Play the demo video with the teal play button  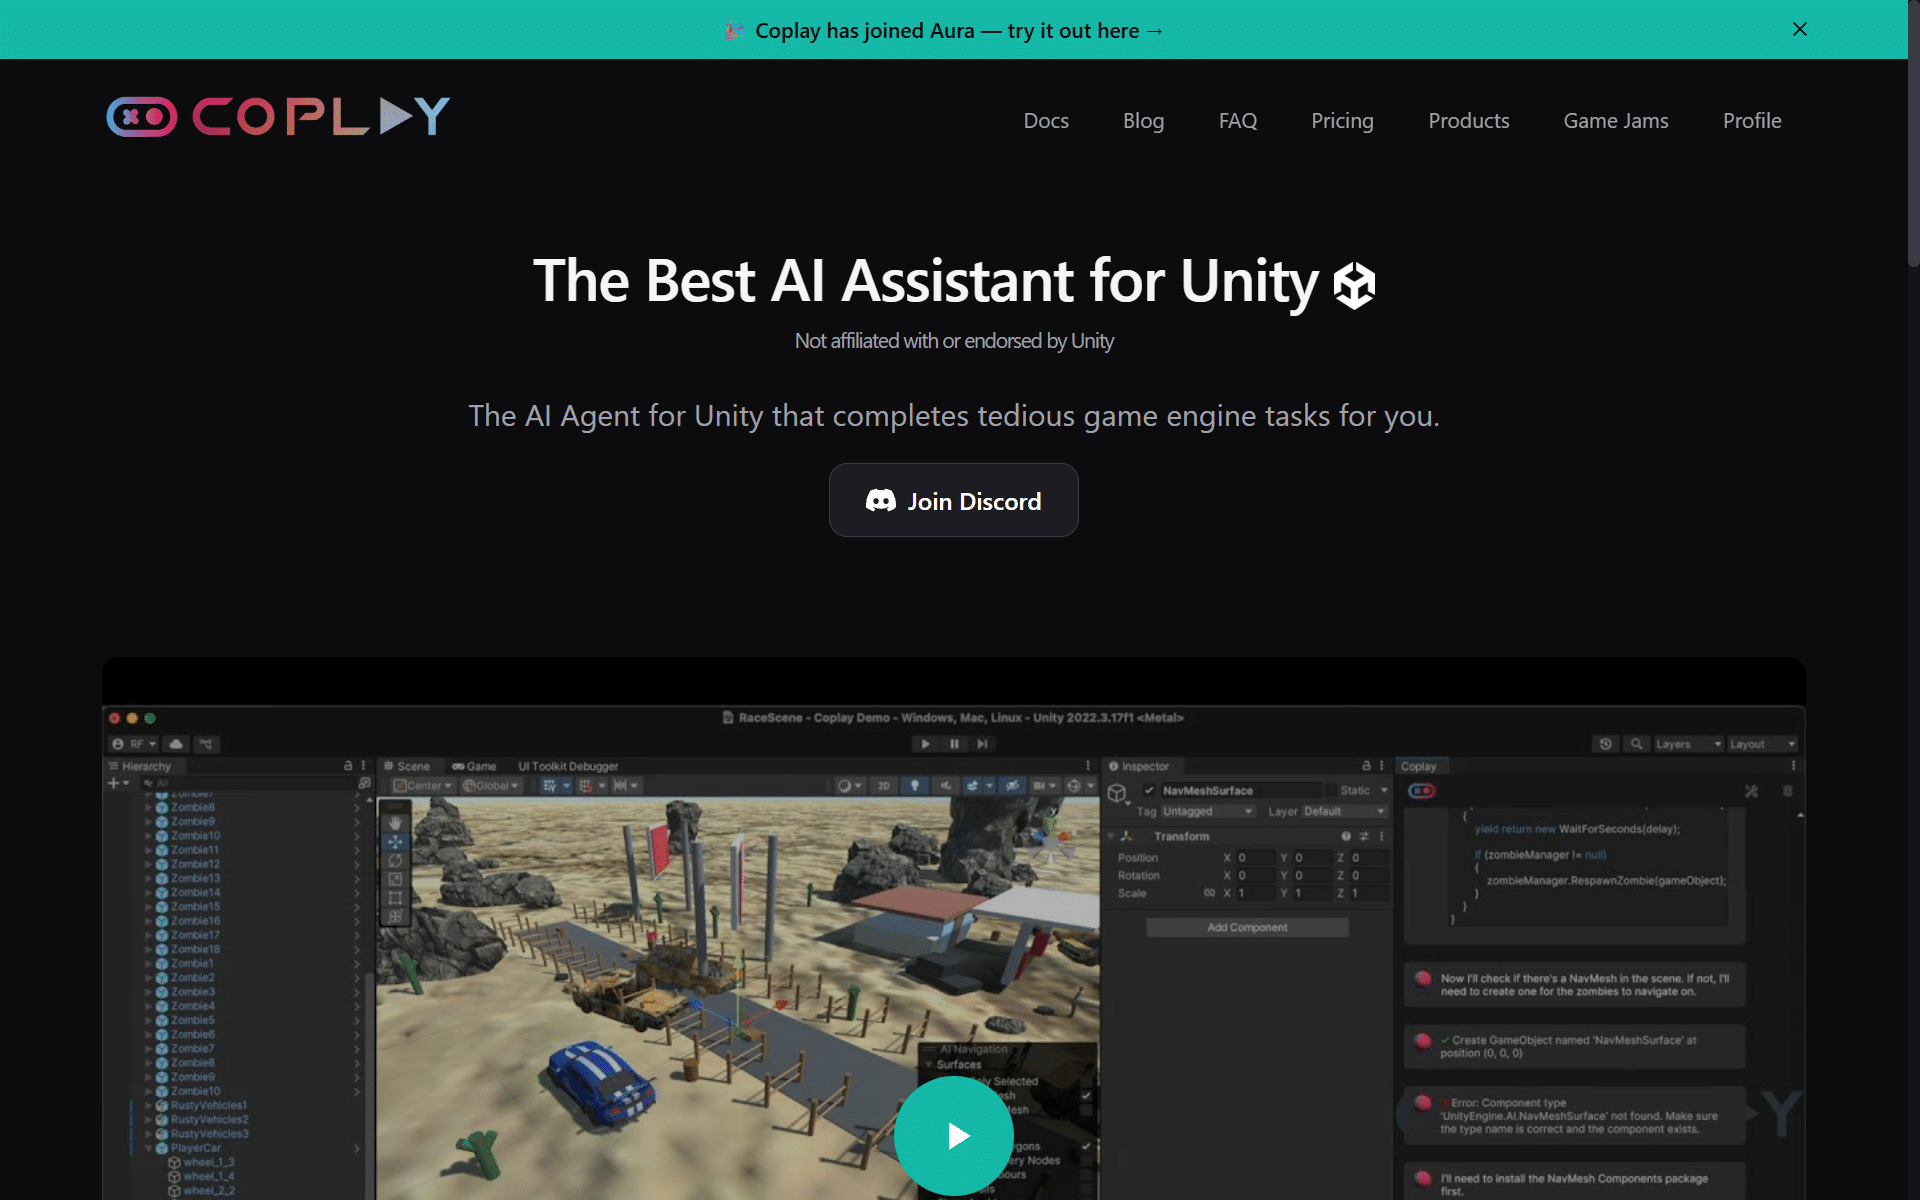(954, 1136)
